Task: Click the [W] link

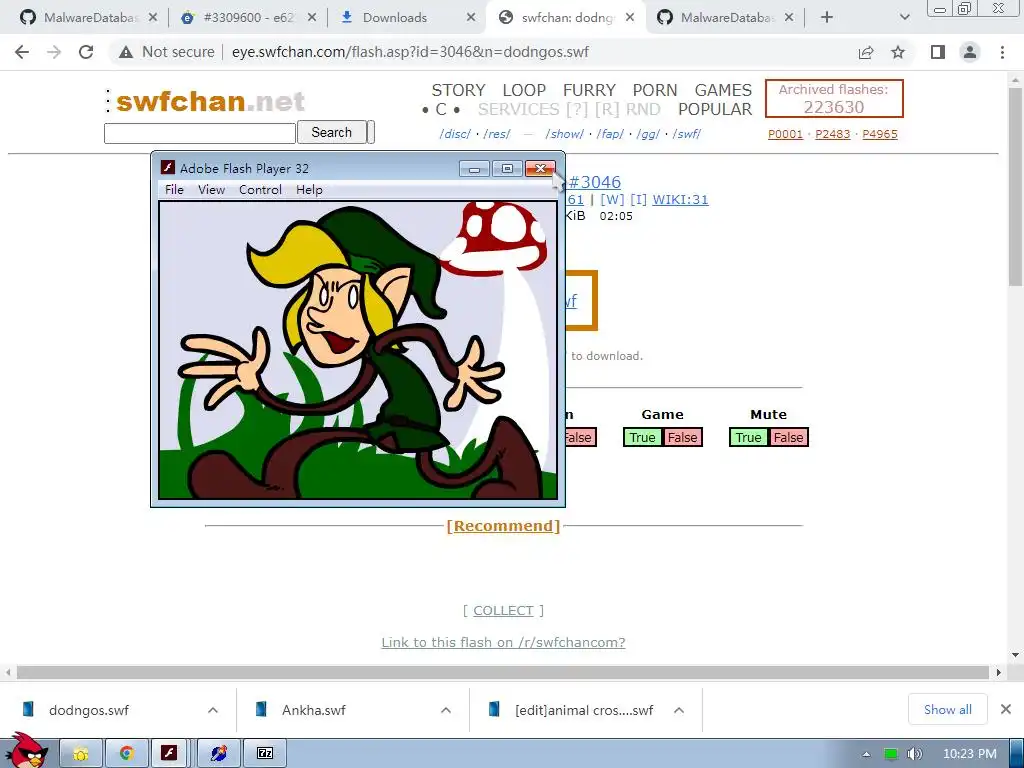Action: (x=612, y=200)
